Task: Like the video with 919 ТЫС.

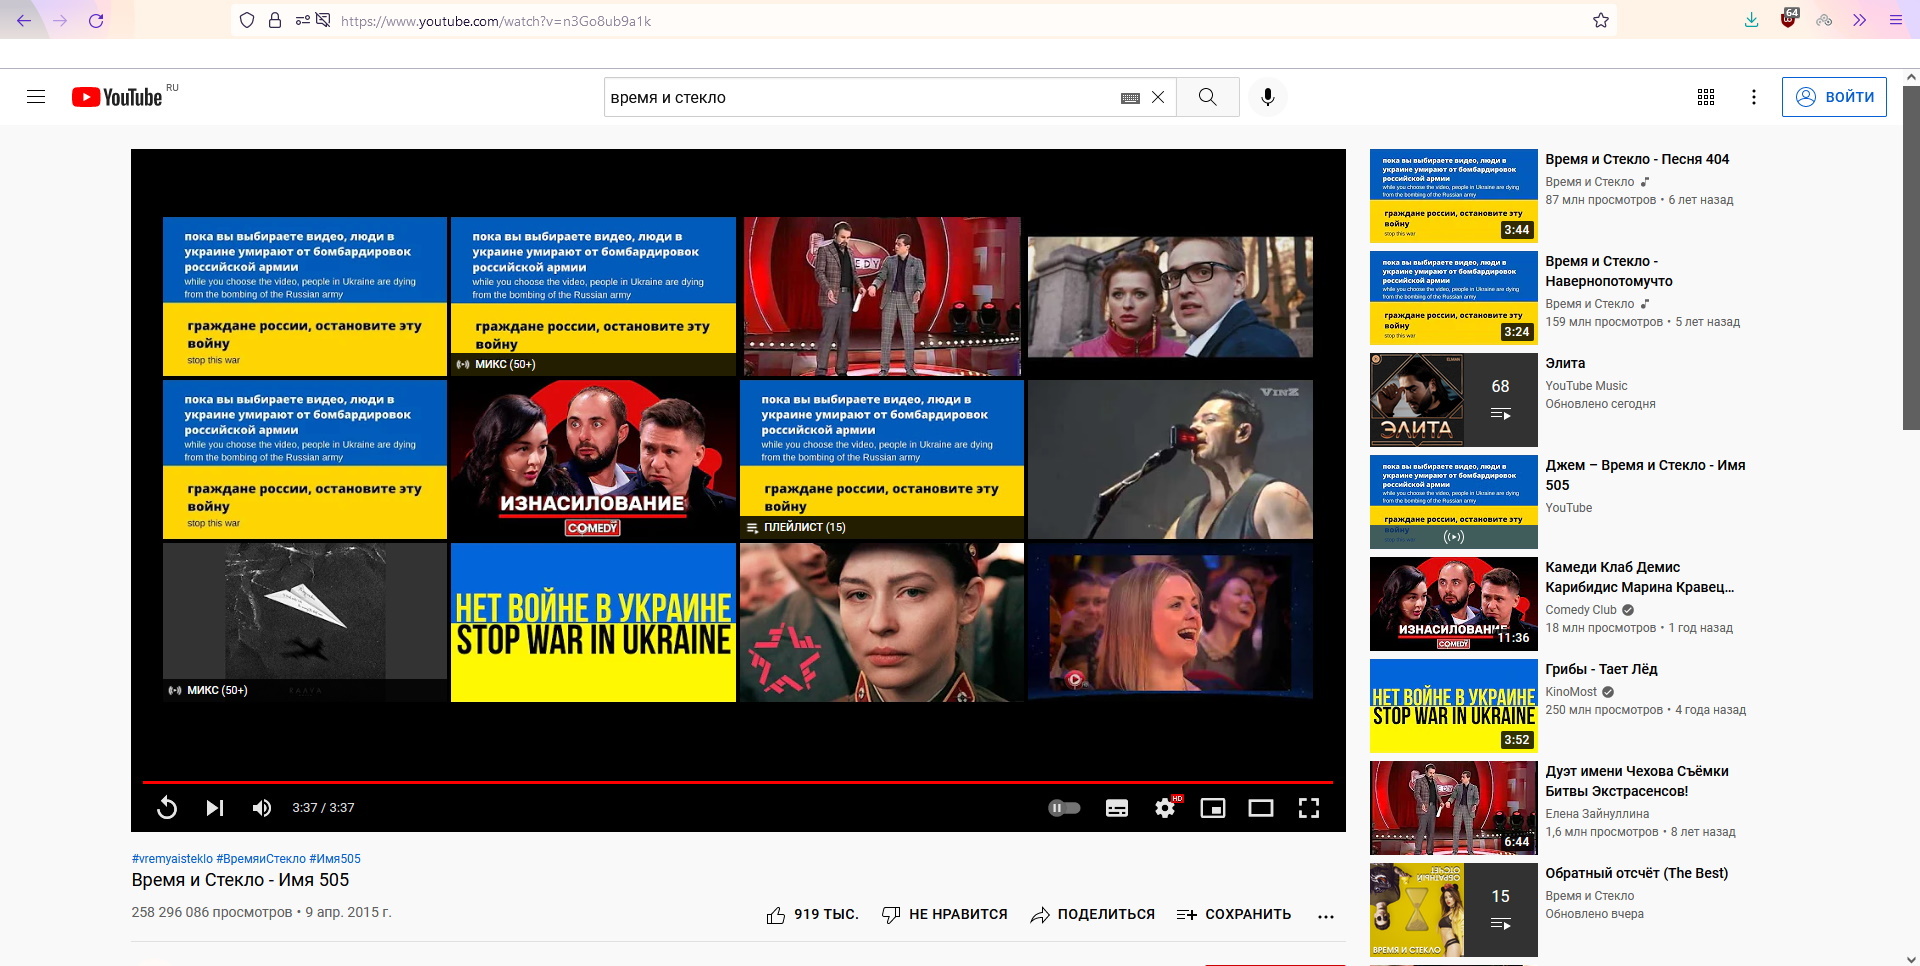Action: point(812,915)
